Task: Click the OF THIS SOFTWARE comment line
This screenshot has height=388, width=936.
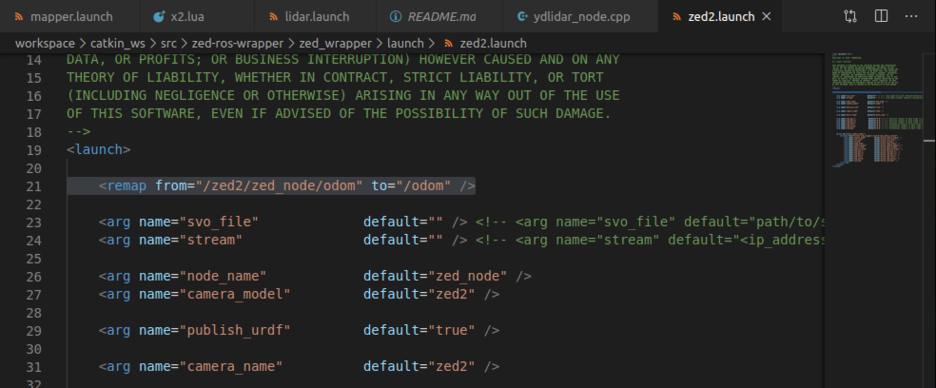Action: (x=339, y=113)
